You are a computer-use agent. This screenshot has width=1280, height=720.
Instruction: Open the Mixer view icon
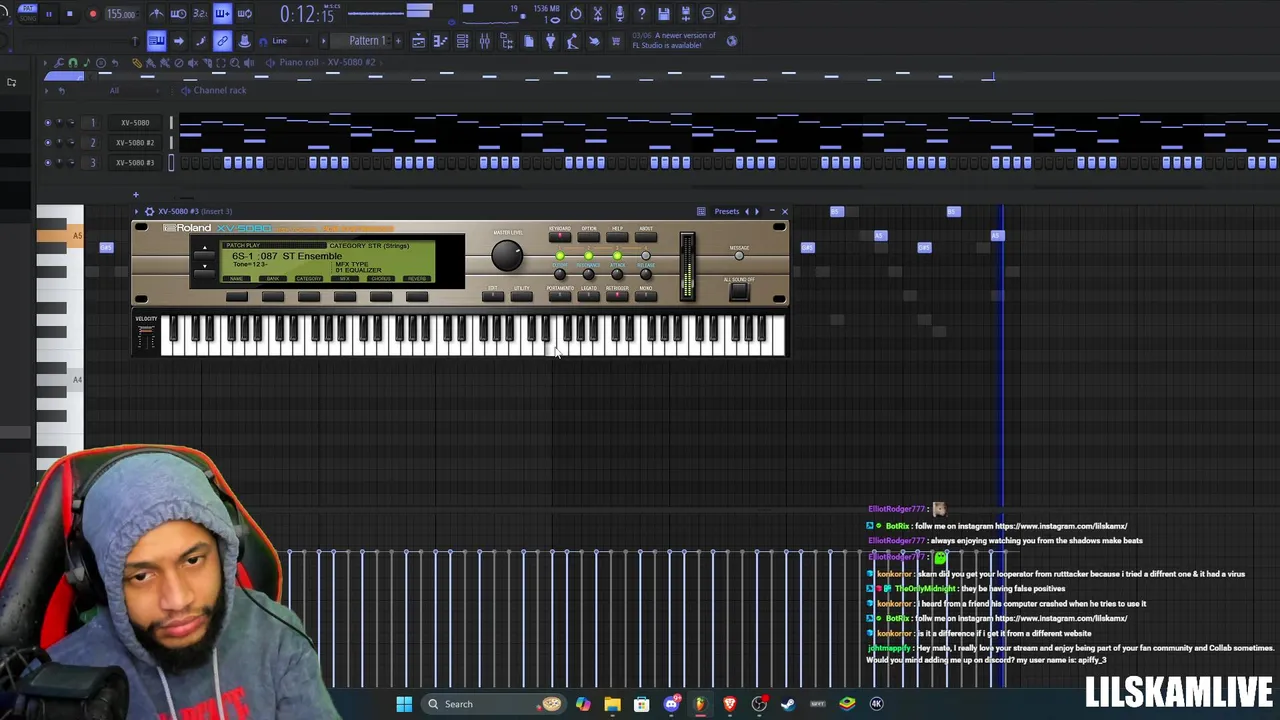pyautogui.click(x=485, y=41)
